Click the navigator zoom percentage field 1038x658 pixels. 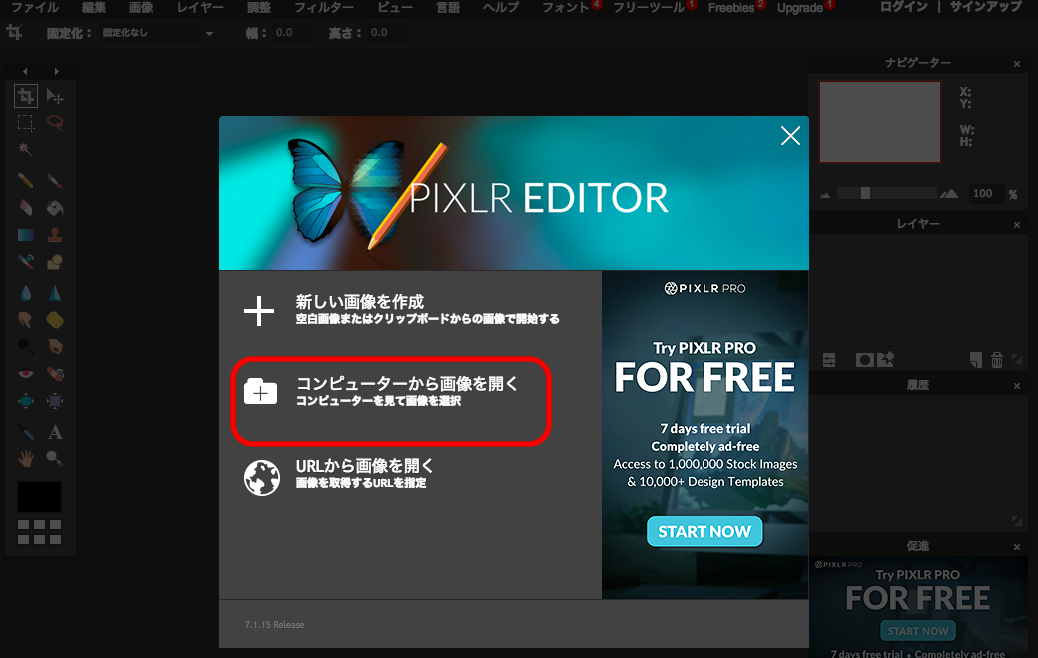coord(984,193)
